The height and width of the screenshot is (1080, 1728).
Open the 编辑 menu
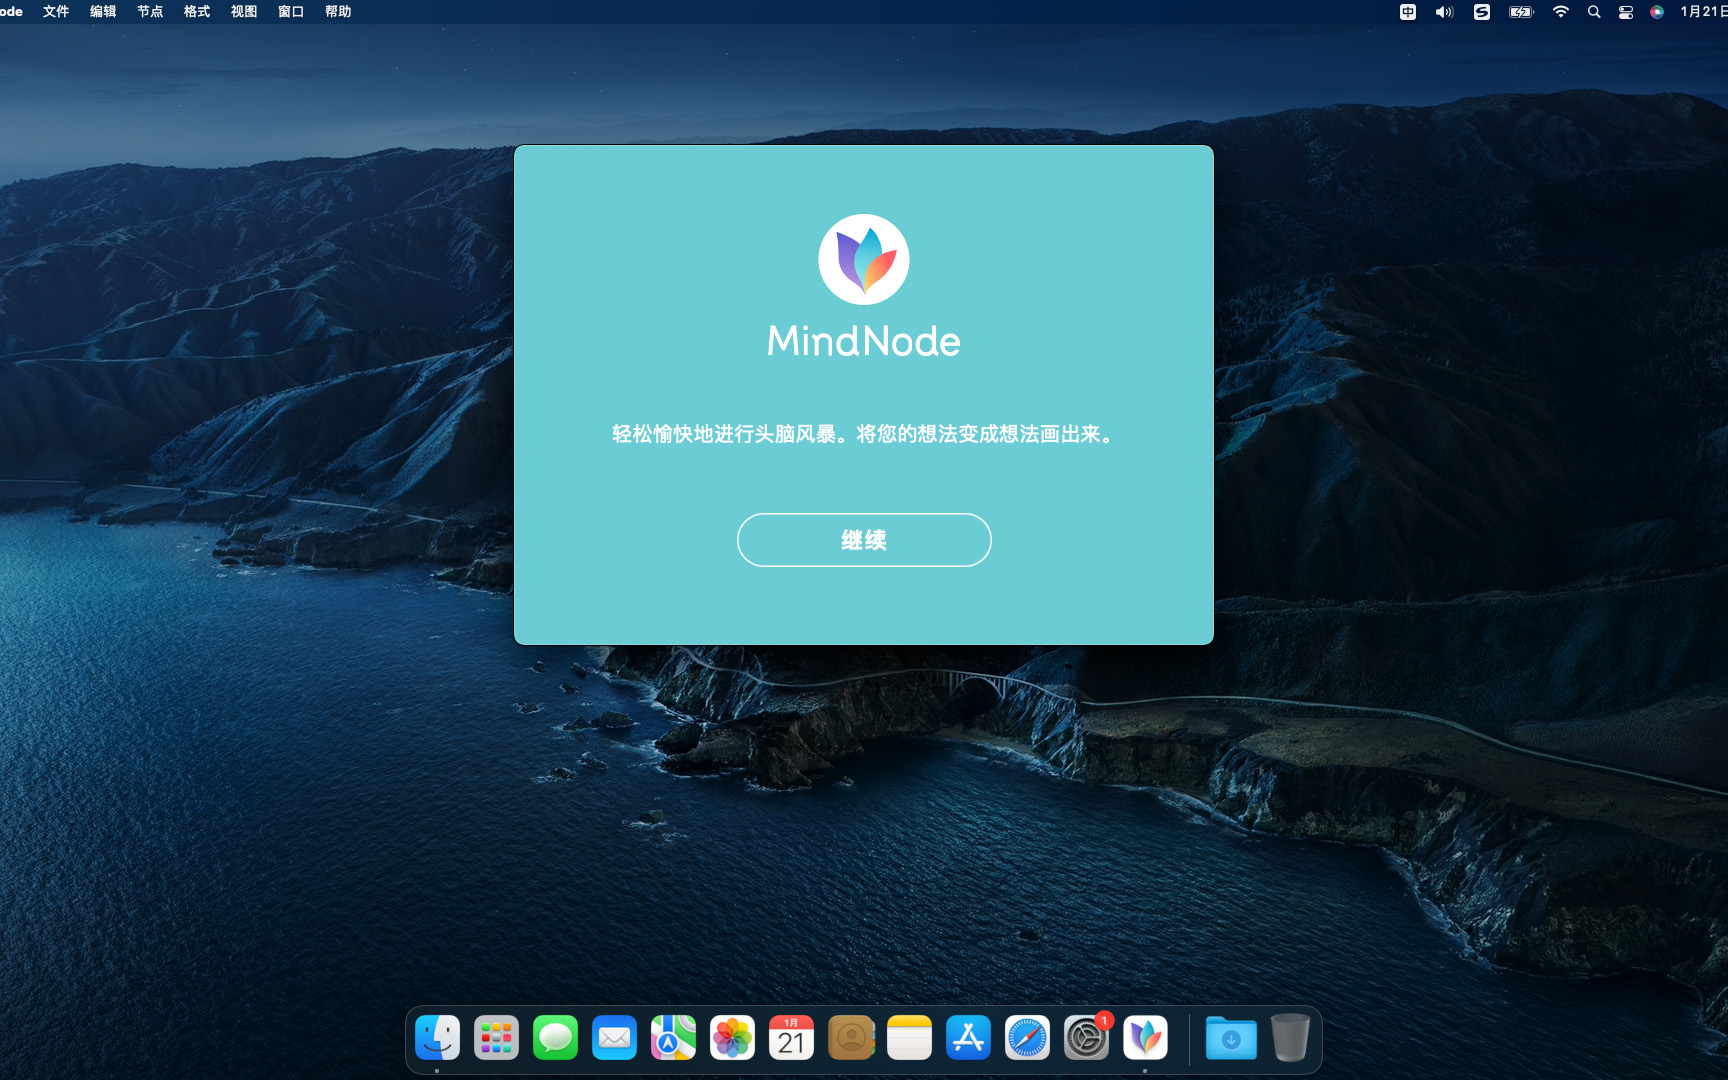point(103,12)
